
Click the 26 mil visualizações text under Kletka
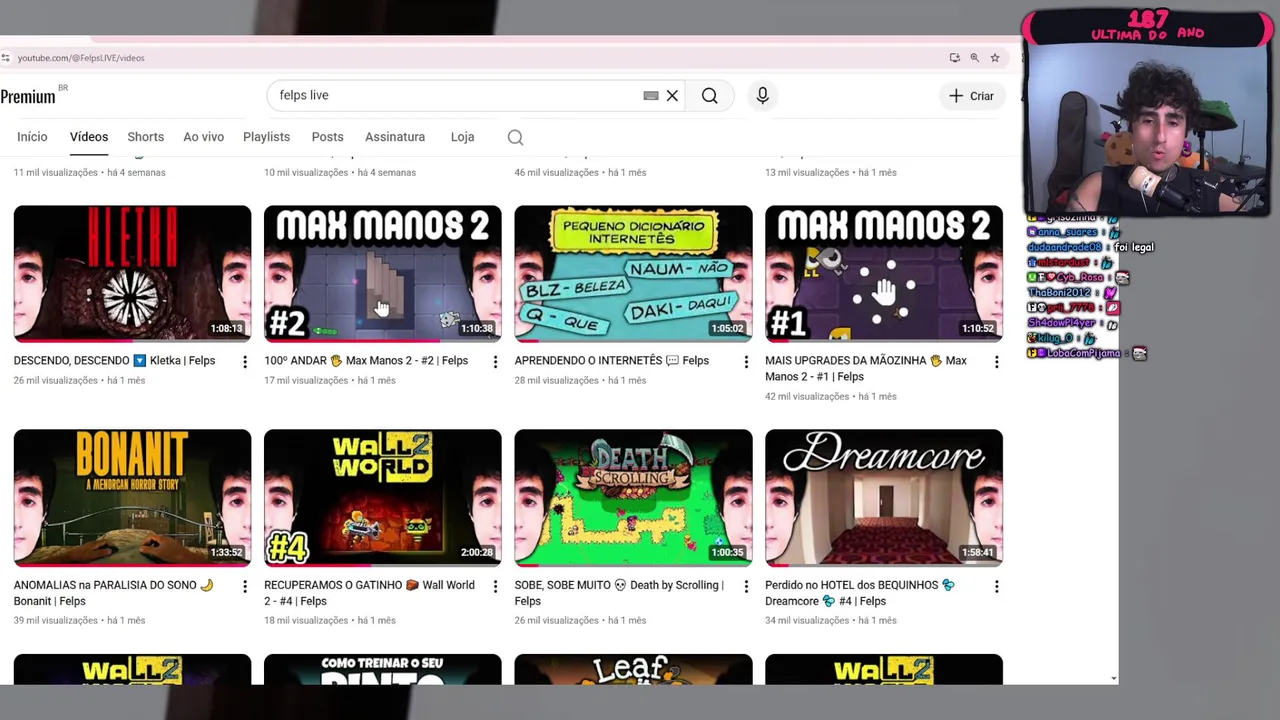pyautogui.click(x=56, y=381)
